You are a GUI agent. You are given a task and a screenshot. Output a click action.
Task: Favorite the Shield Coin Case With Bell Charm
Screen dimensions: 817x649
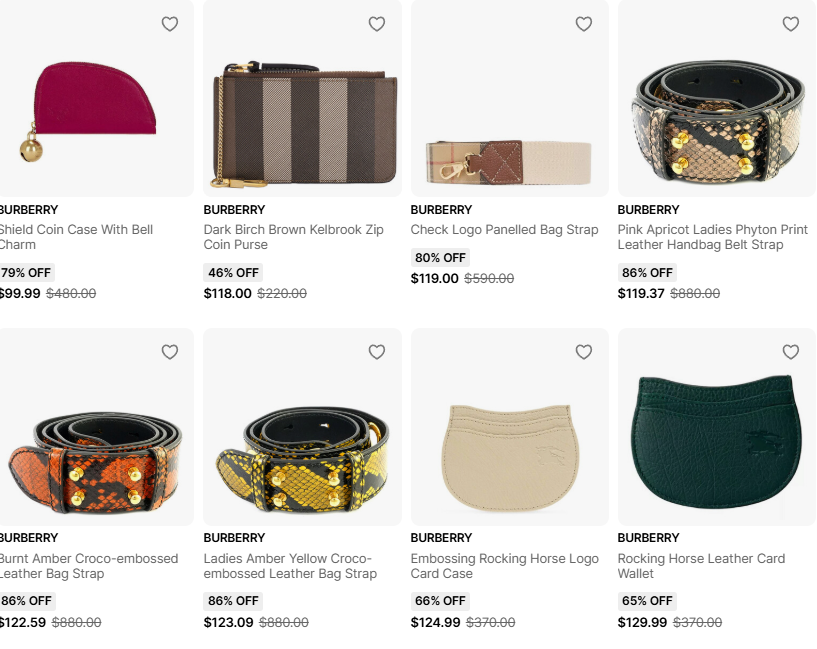pos(170,24)
